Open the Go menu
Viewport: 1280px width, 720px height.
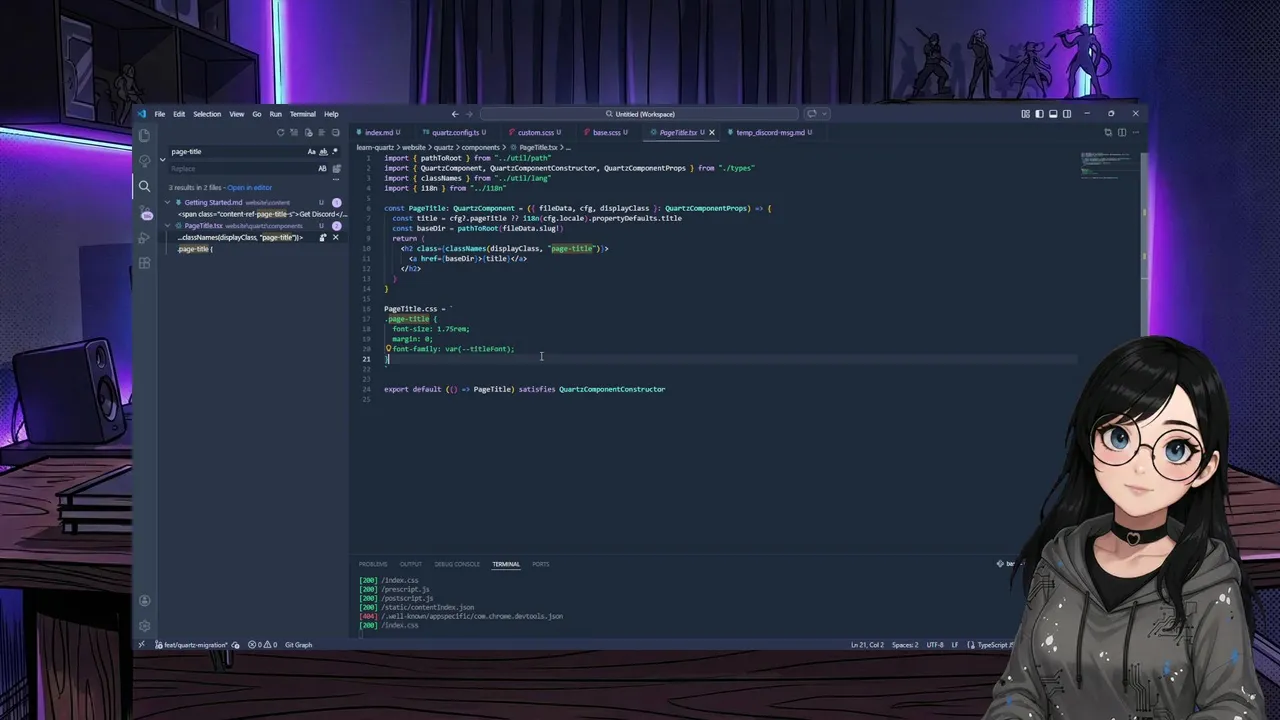pos(257,114)
